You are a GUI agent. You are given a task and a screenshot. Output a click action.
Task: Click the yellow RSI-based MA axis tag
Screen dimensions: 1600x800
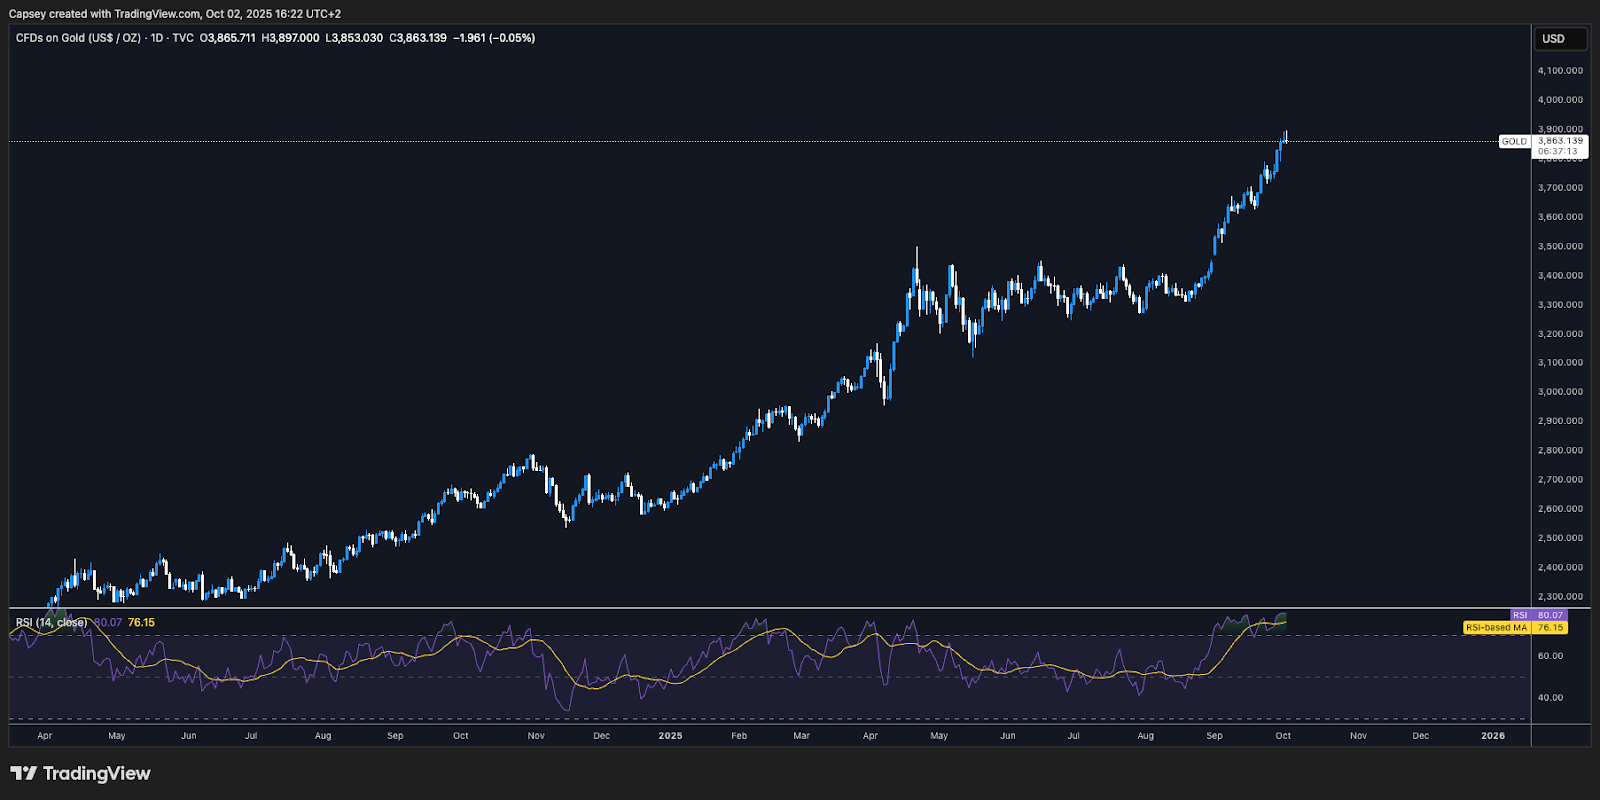(1515, 627)
